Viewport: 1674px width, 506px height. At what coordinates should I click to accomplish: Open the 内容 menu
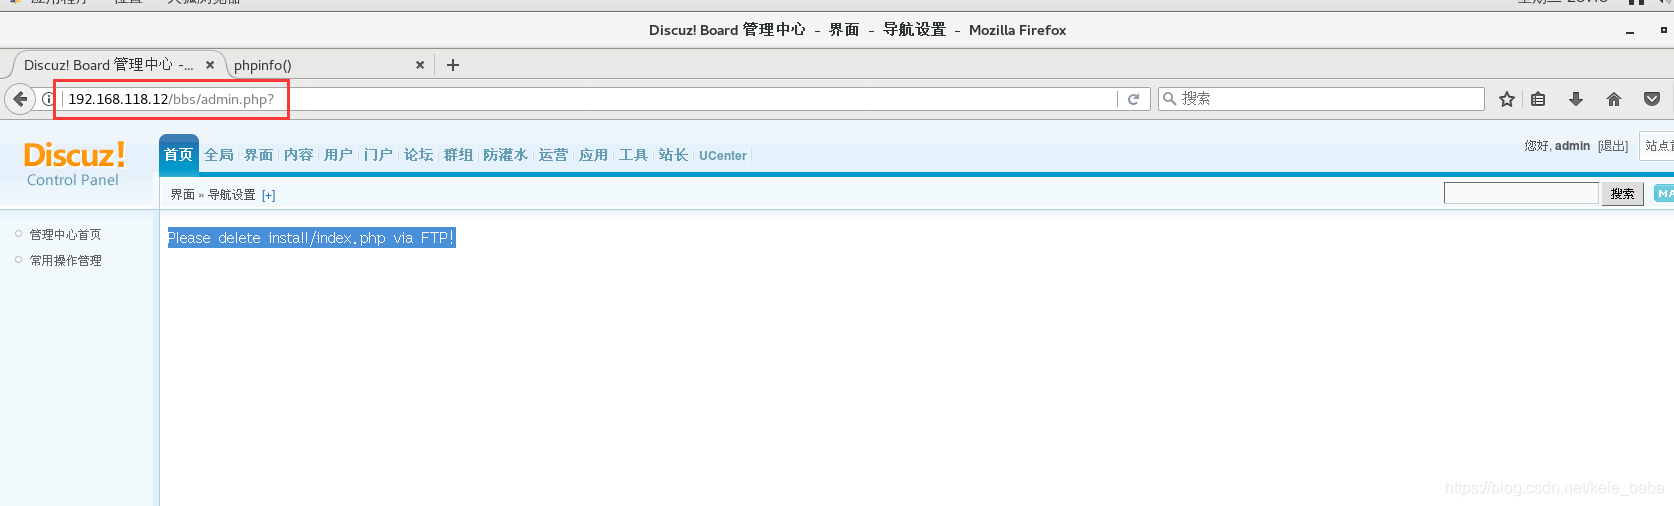(299, 155)
